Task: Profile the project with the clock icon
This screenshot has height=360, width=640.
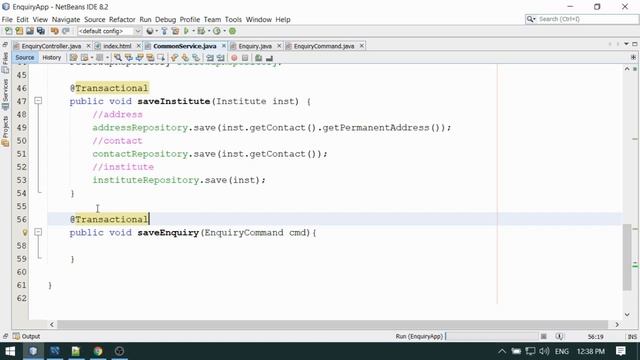Action: click(x=217, y=31)
